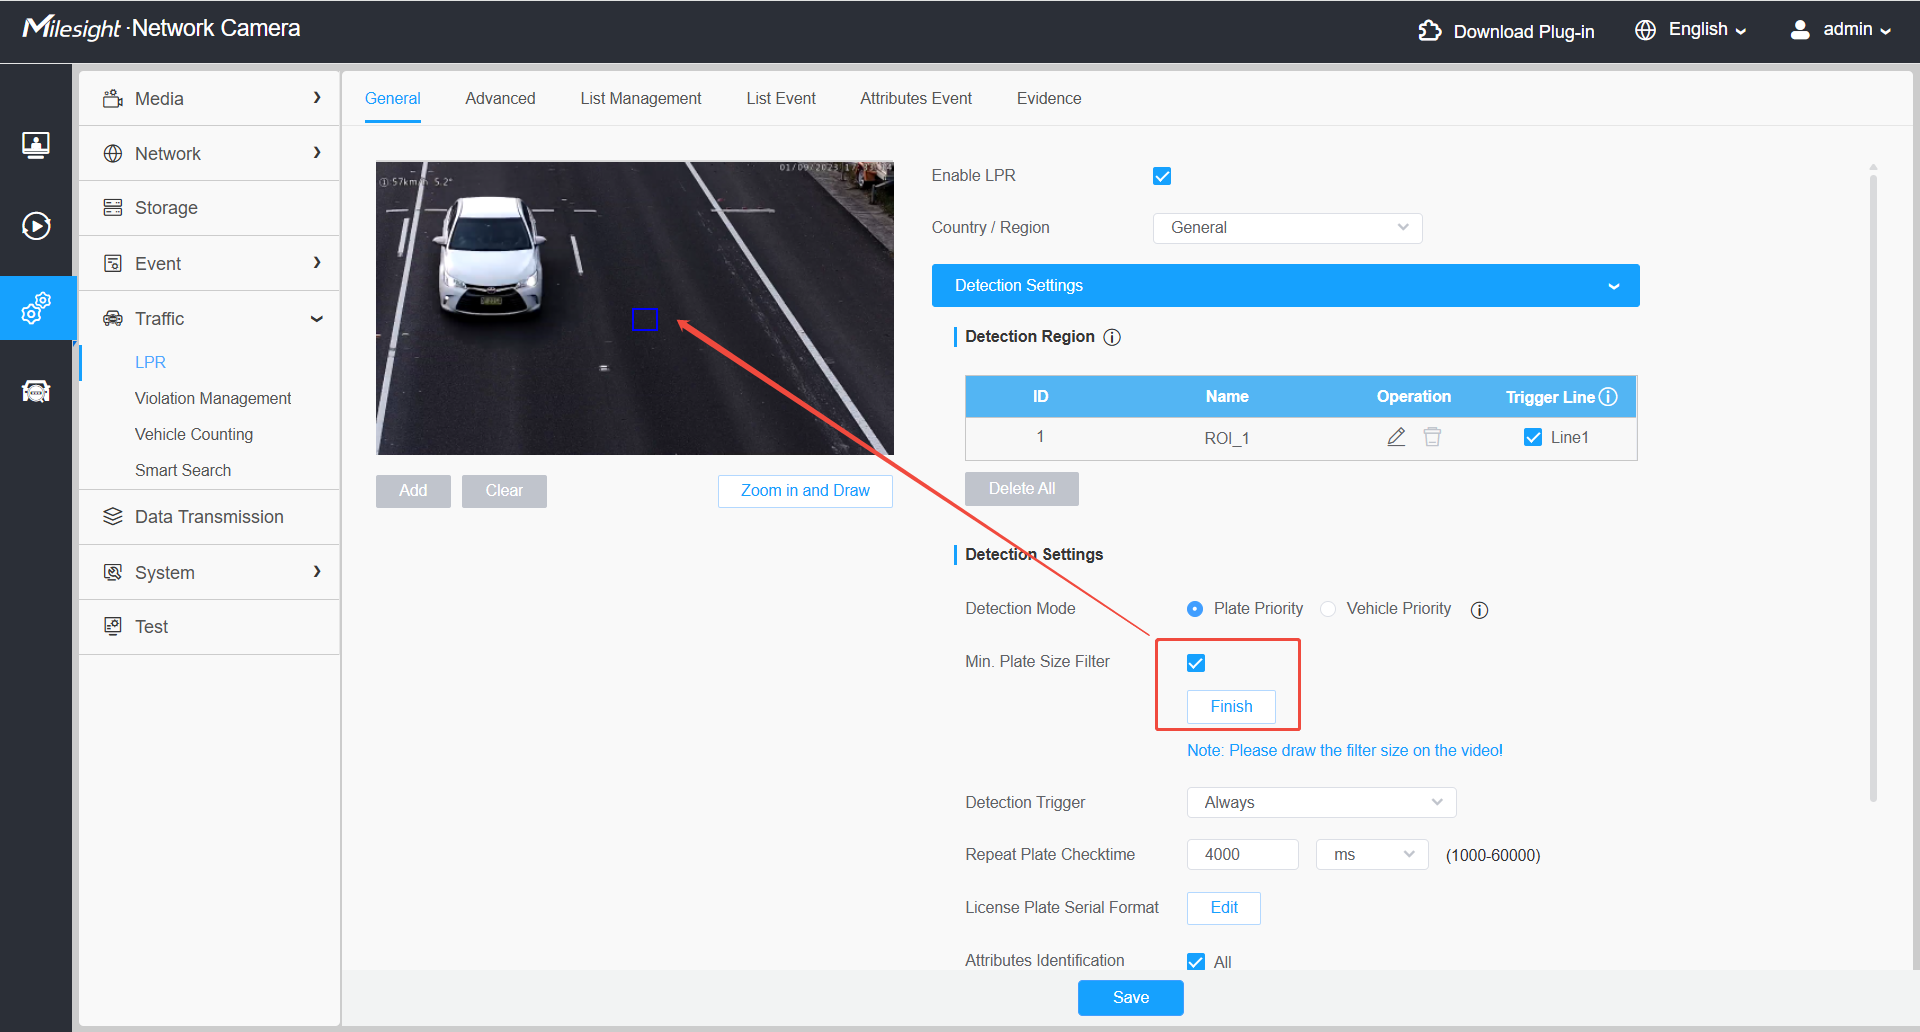Toggle the Attributes Identification All checkbox

point(1196,962)
